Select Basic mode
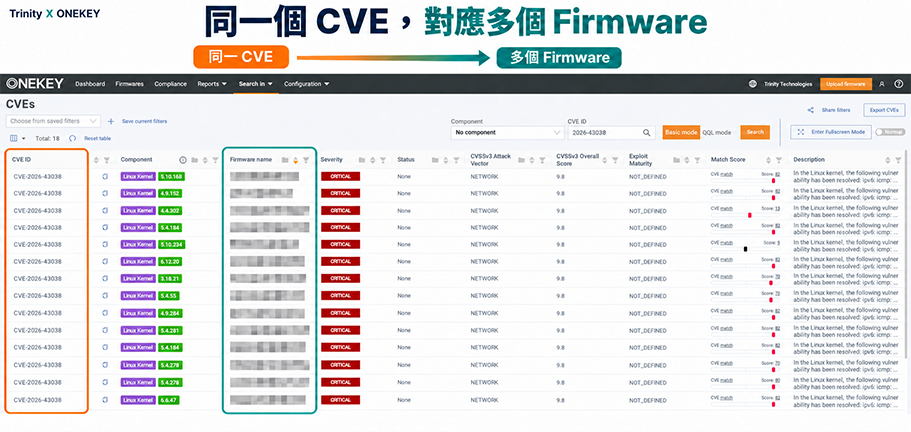The height and width of the screenshot is (432, 911). point(681,132)
